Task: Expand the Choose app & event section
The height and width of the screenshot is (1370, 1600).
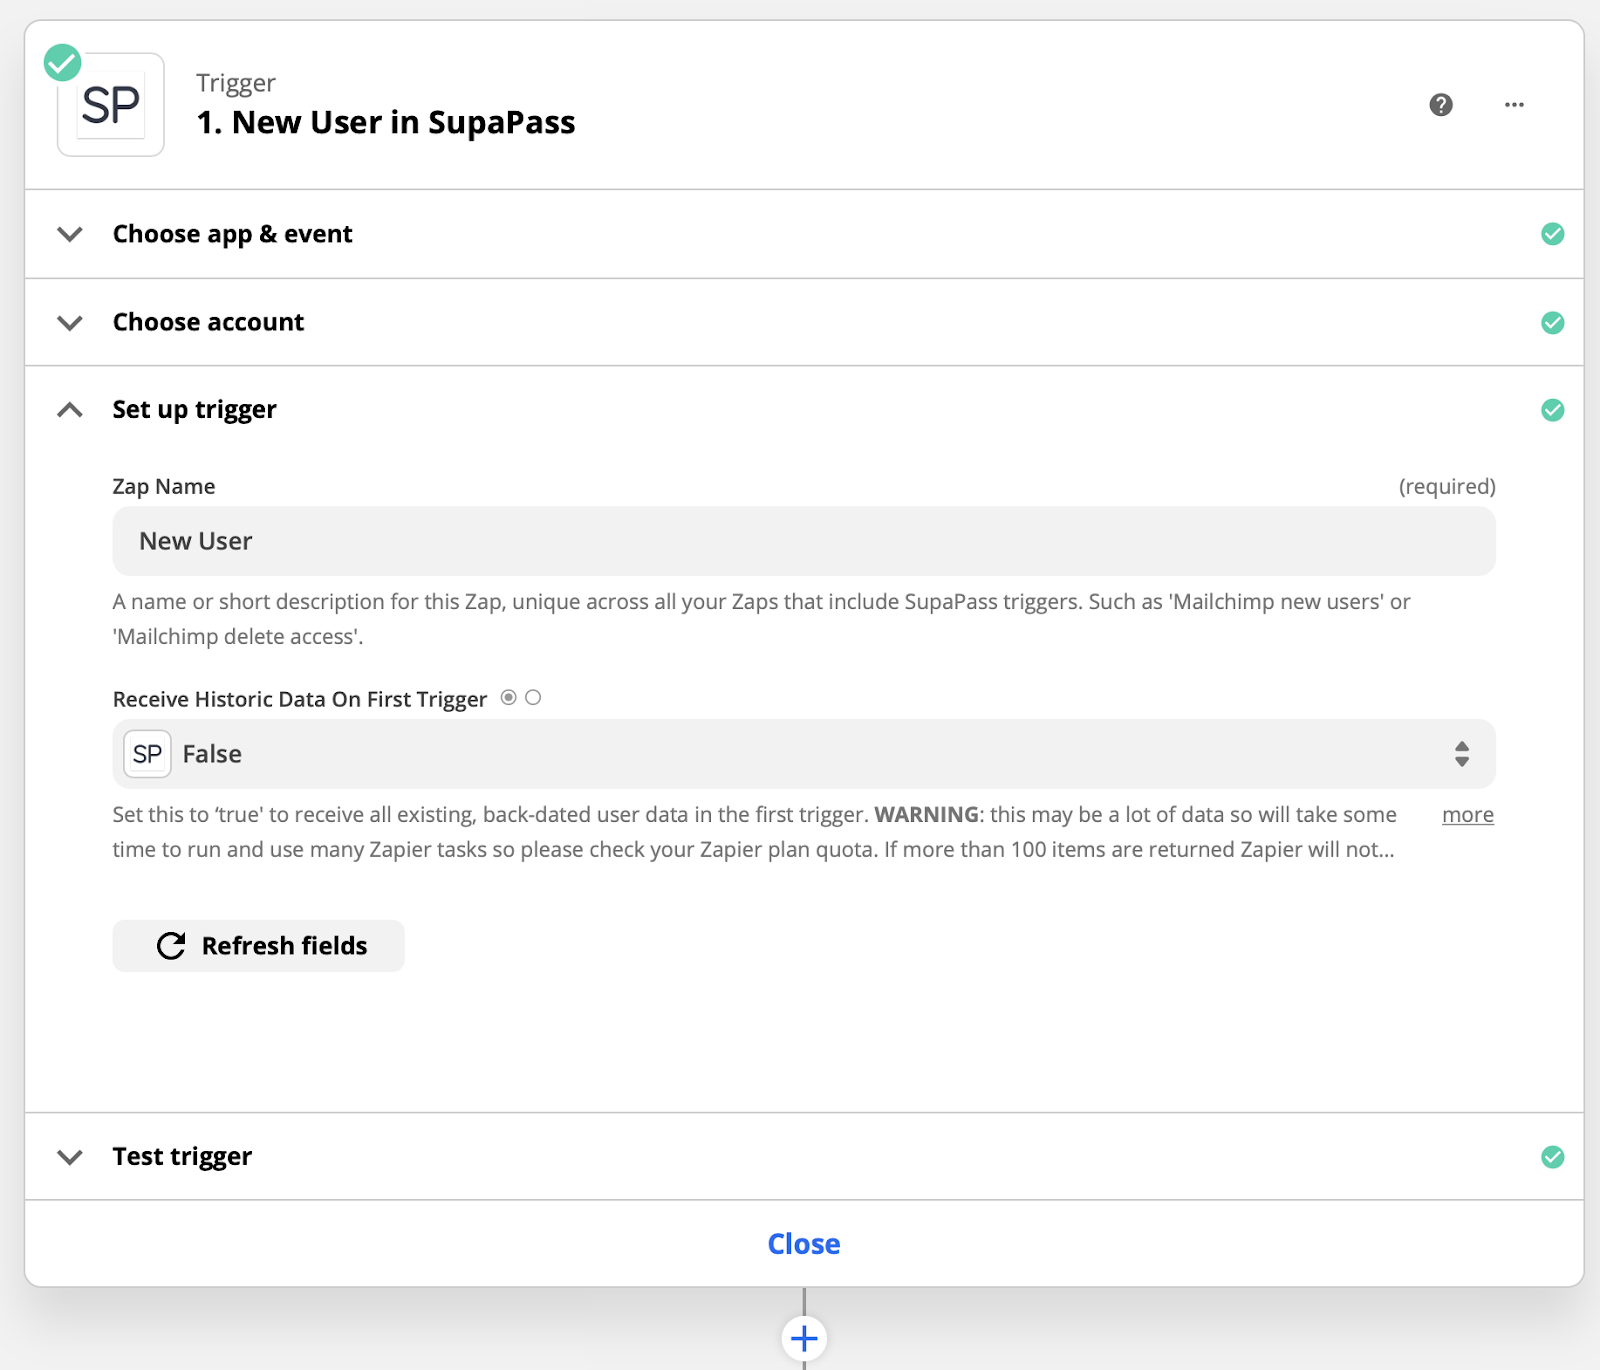Action: point(70,234)
